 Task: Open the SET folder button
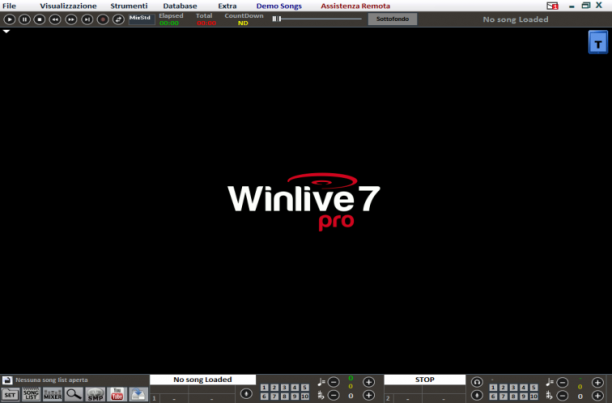click(x=10, y=394)
